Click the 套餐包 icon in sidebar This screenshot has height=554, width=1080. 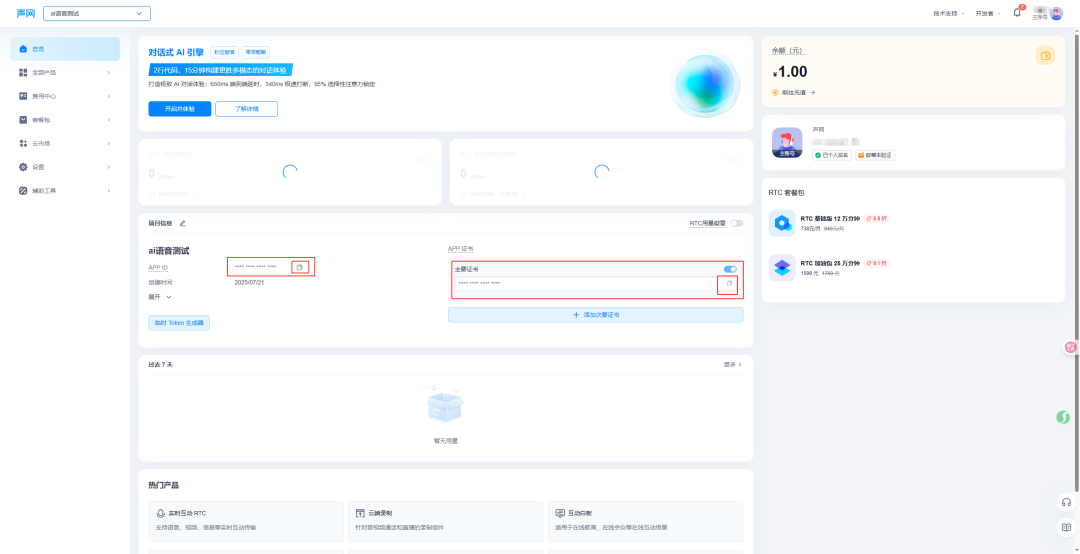[23, 119]
